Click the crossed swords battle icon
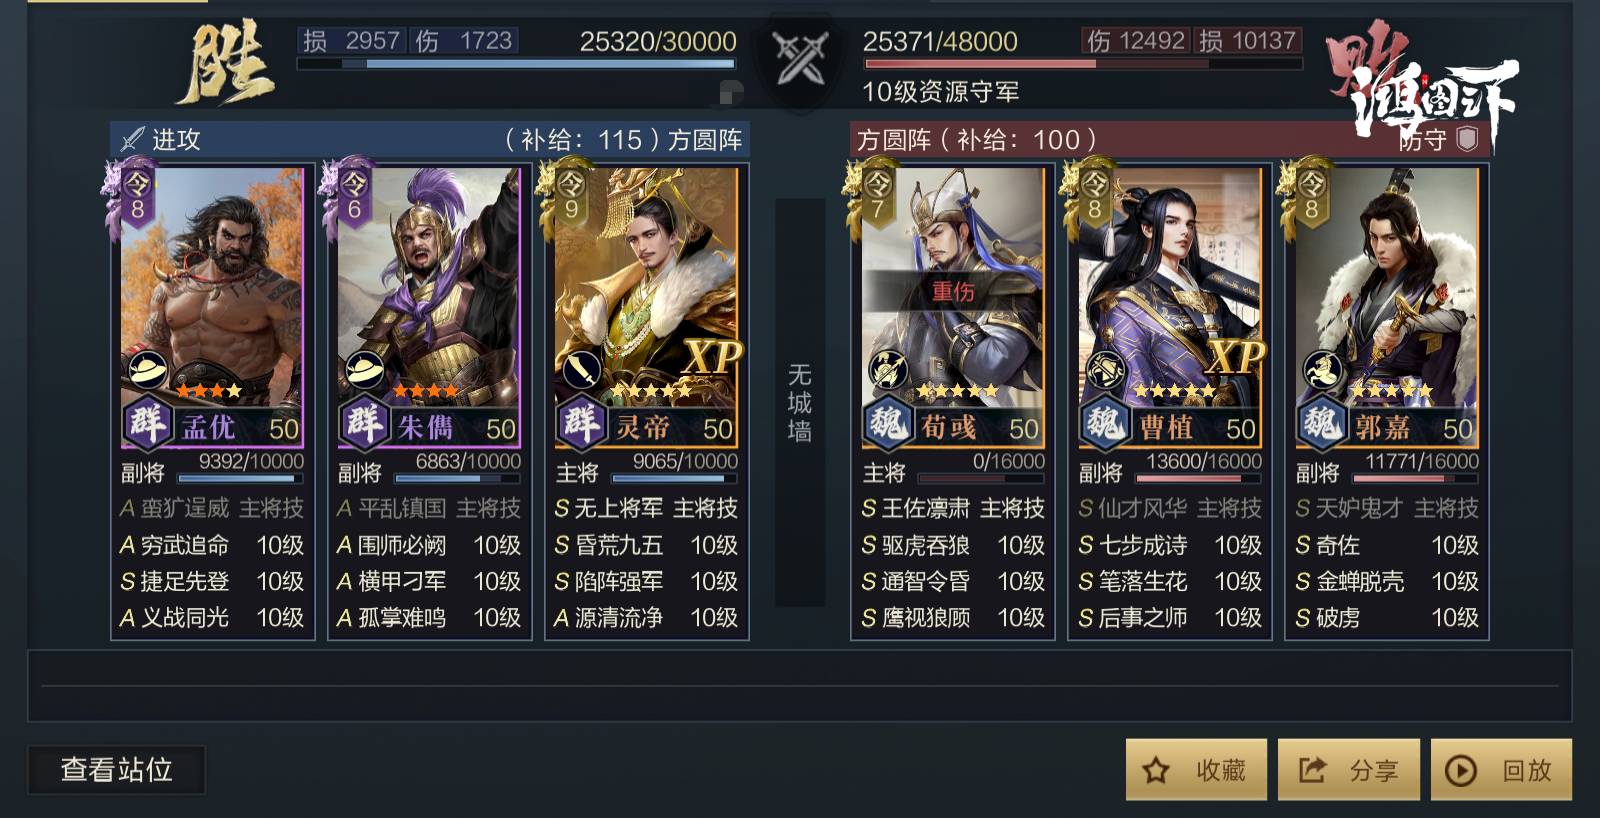This screenshot has width=1600, height=818. point(800,58)
